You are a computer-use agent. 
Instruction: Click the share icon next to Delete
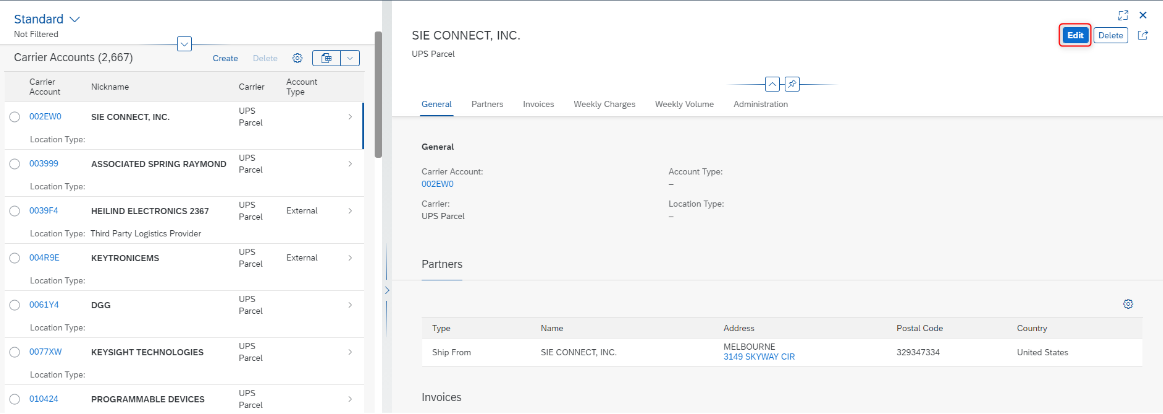1143,35
